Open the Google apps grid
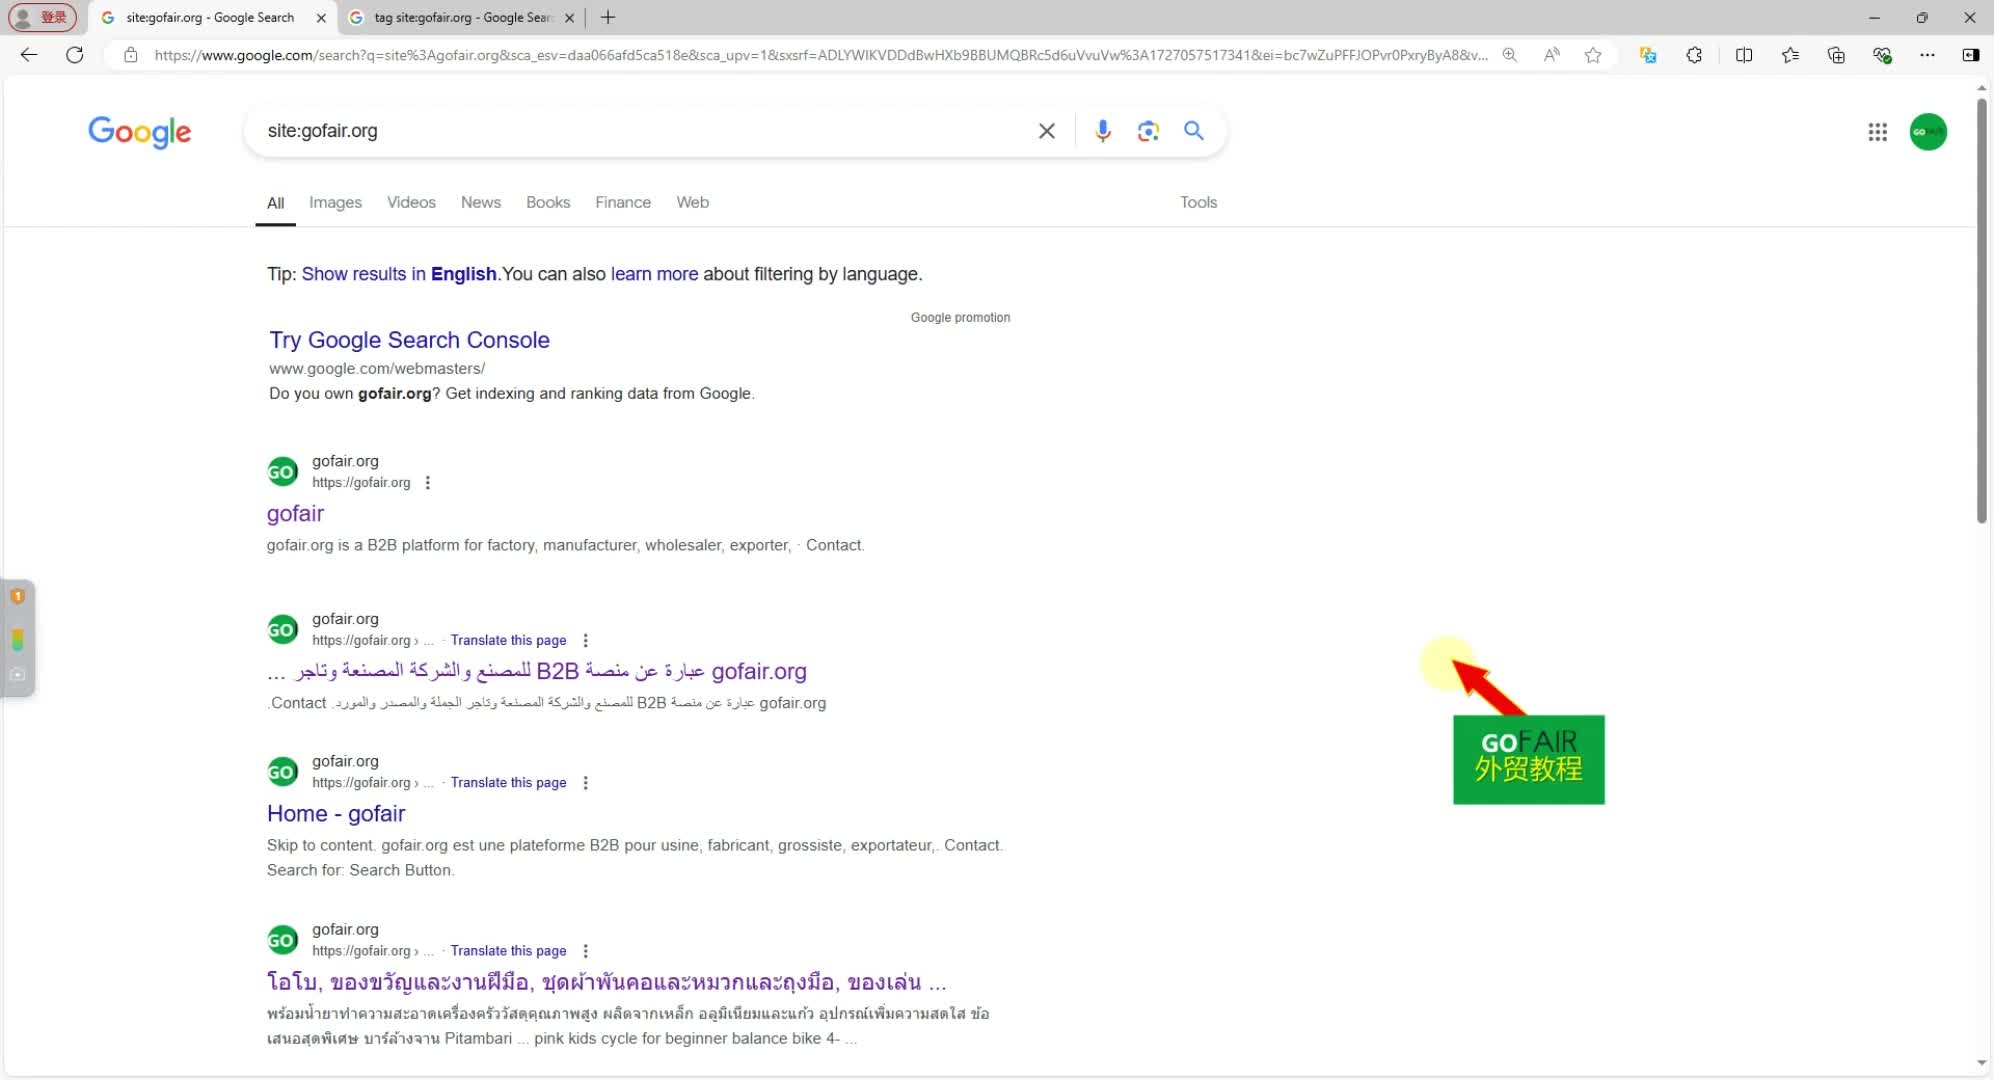The width and height of the screenshot is (1994, 1080). point(1877,132)
